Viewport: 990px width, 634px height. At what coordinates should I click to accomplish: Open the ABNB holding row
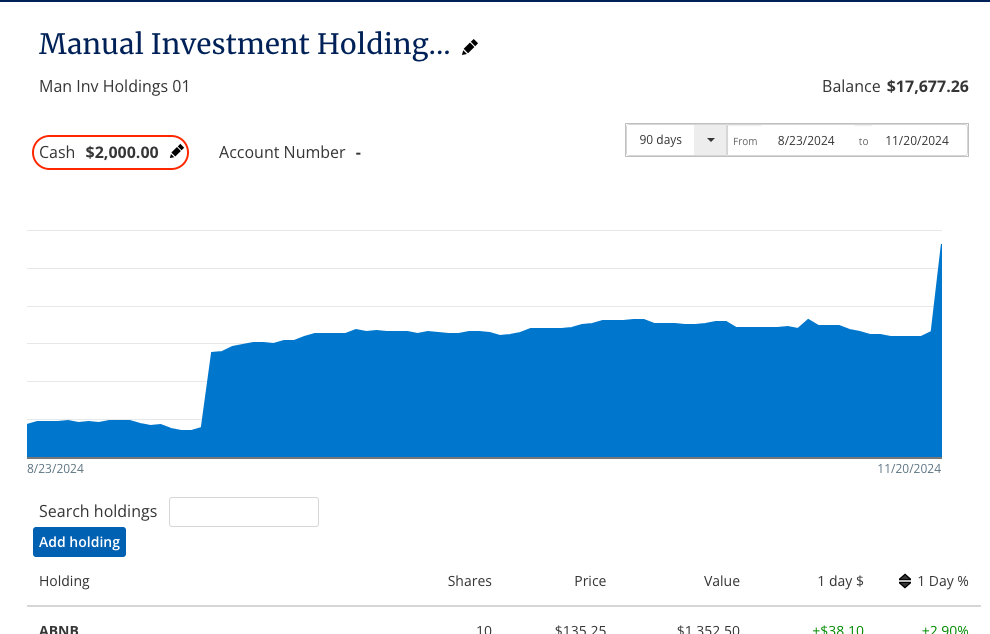tap(503, 628)
